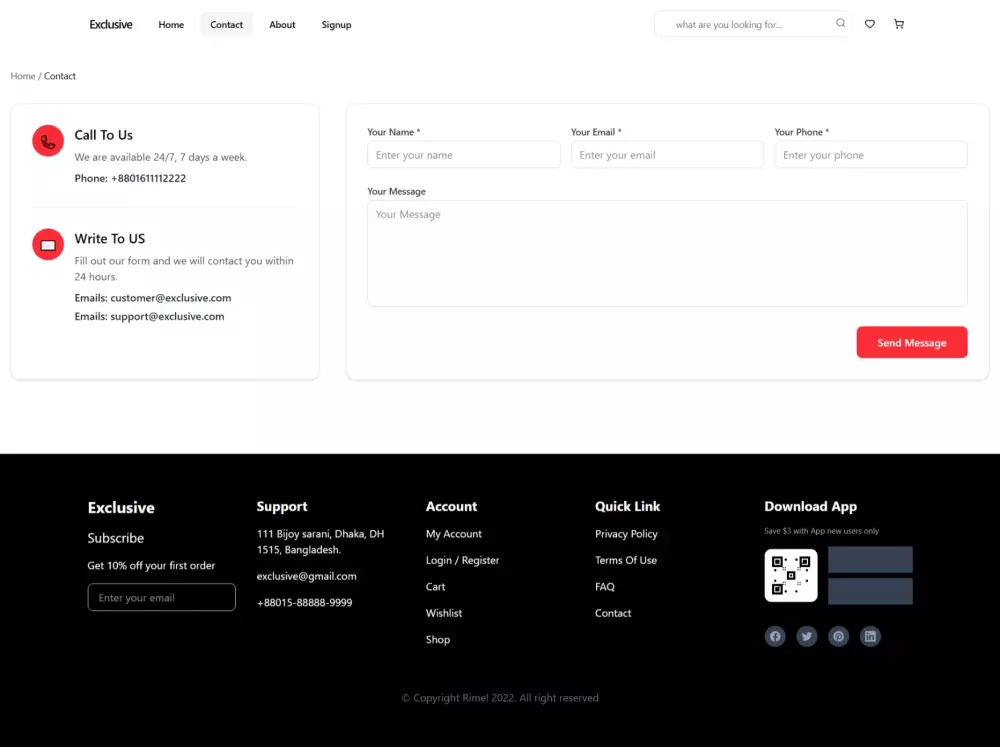
Task: Open the shopping cart icon
Action: 899,24
